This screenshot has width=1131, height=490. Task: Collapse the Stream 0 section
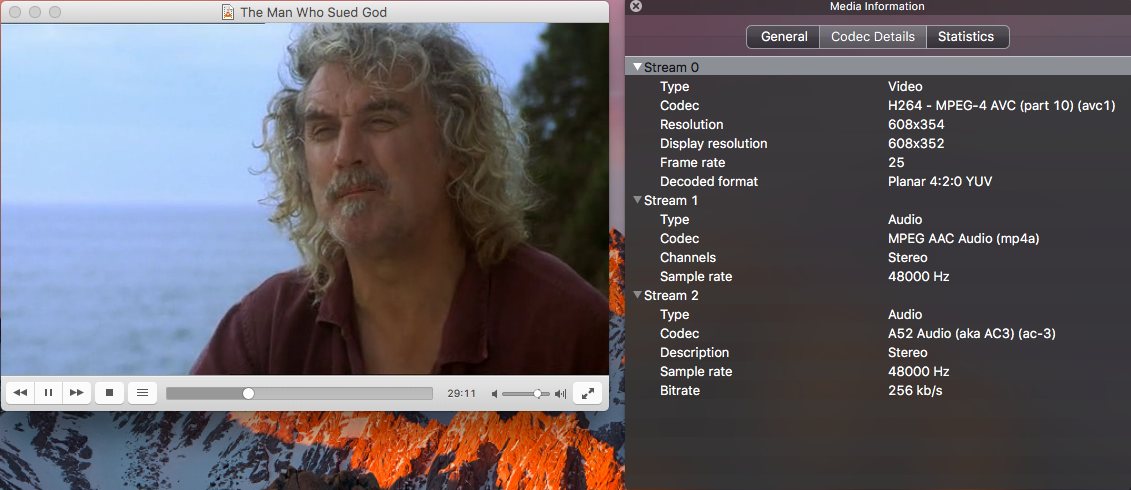[x=637, y=67]
